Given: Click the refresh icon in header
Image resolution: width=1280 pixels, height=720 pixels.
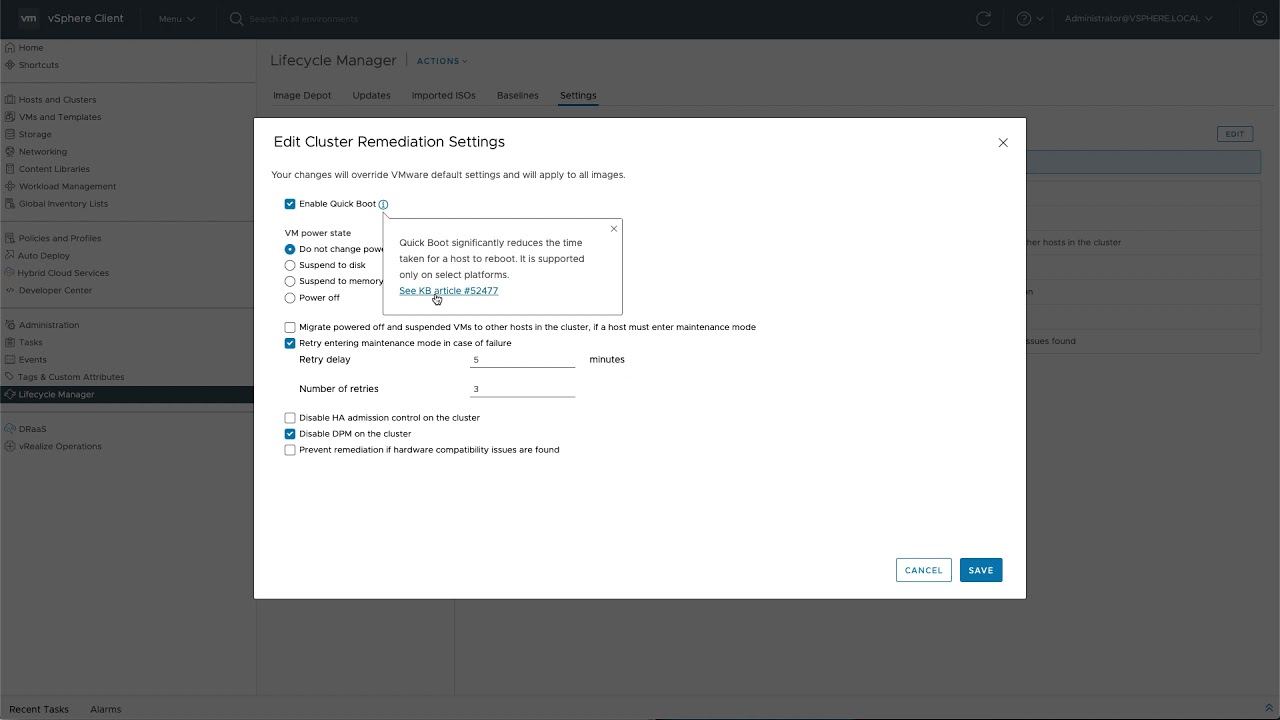Looking at the screenshot, I should 984,19.
